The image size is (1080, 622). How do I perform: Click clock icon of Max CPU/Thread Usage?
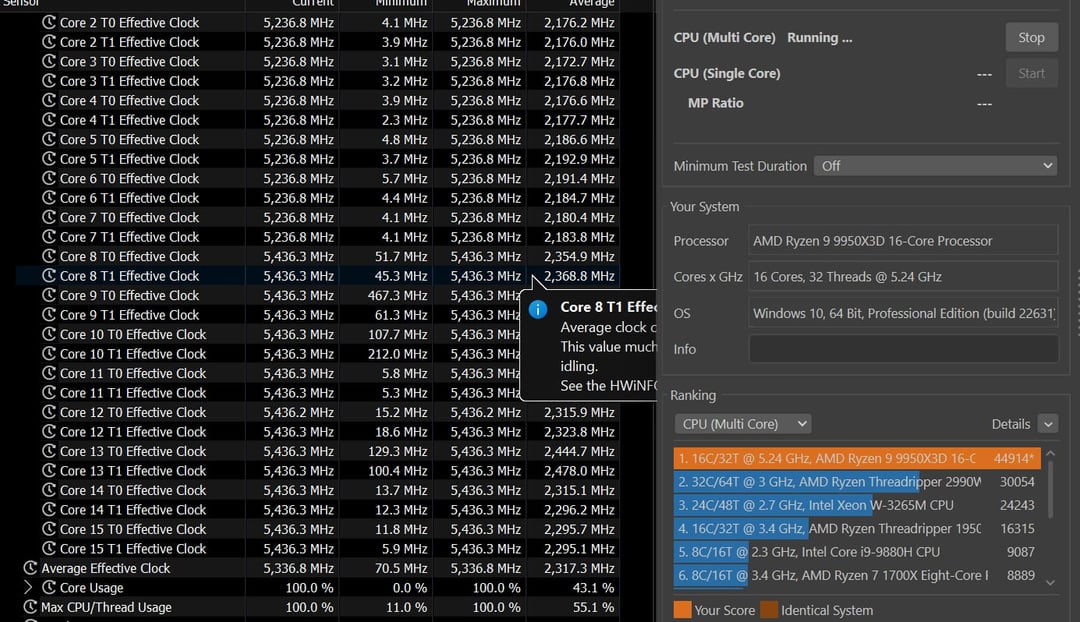(30, 607)
